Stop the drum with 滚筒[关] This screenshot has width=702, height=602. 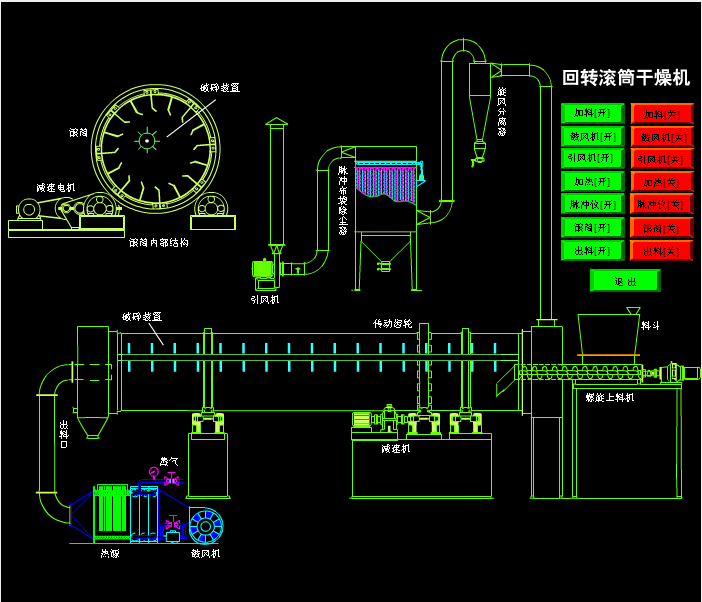(662, 228)
